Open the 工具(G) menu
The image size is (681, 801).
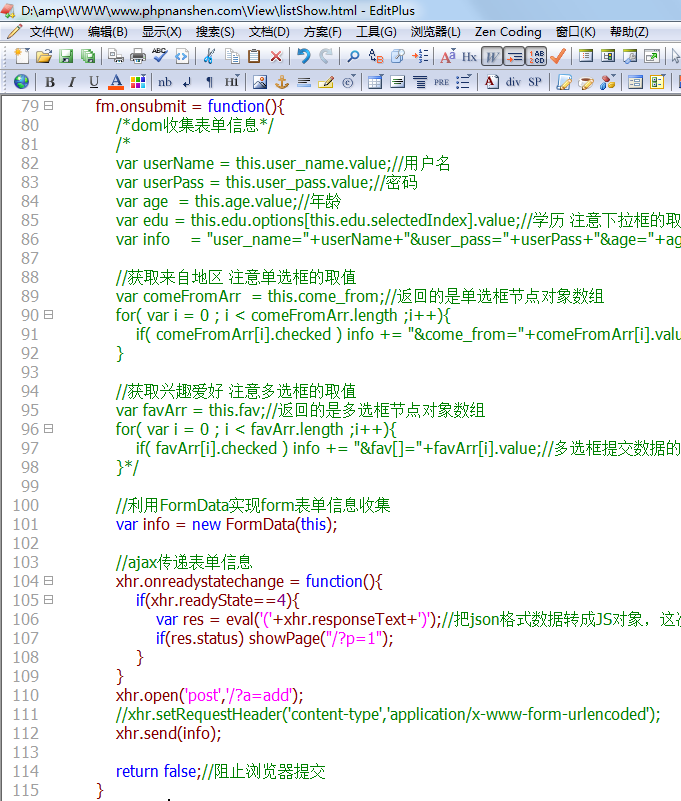tap(376, 32)
